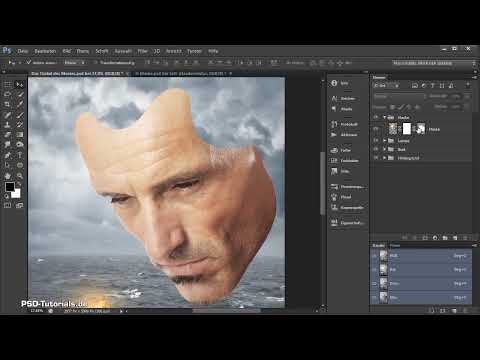Open the Filter menu
Viewport: 480px width, 360px height.
[142, 51]
